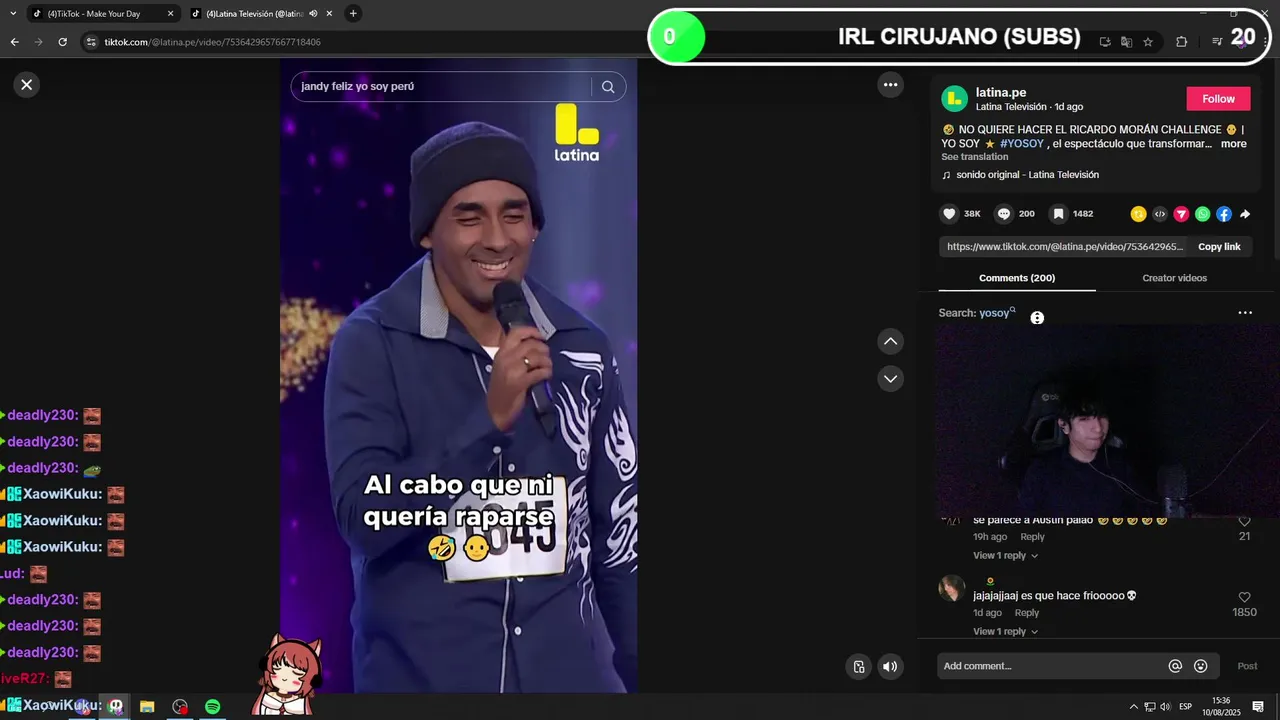Close the 'TikTok - Make Your Day' tab
The image size is (1280, 720).
point(170,14)
